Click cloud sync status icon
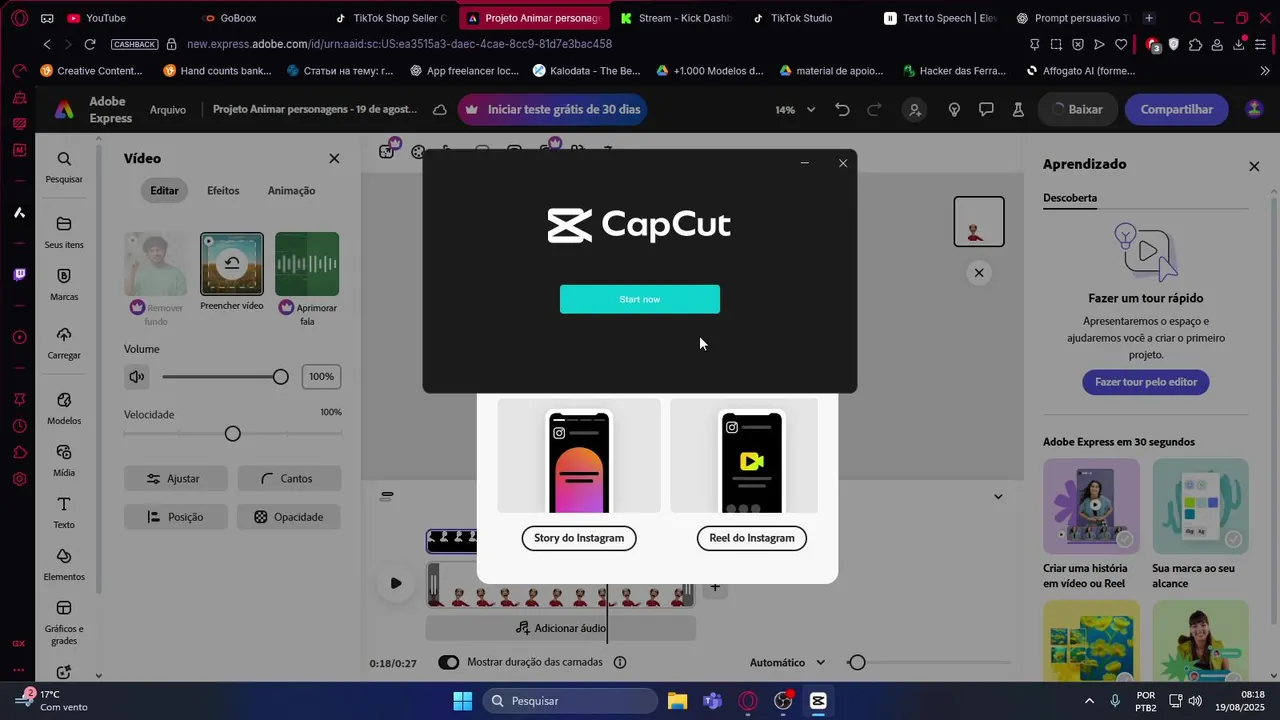 pyautogui.click(x=440, y=110)
